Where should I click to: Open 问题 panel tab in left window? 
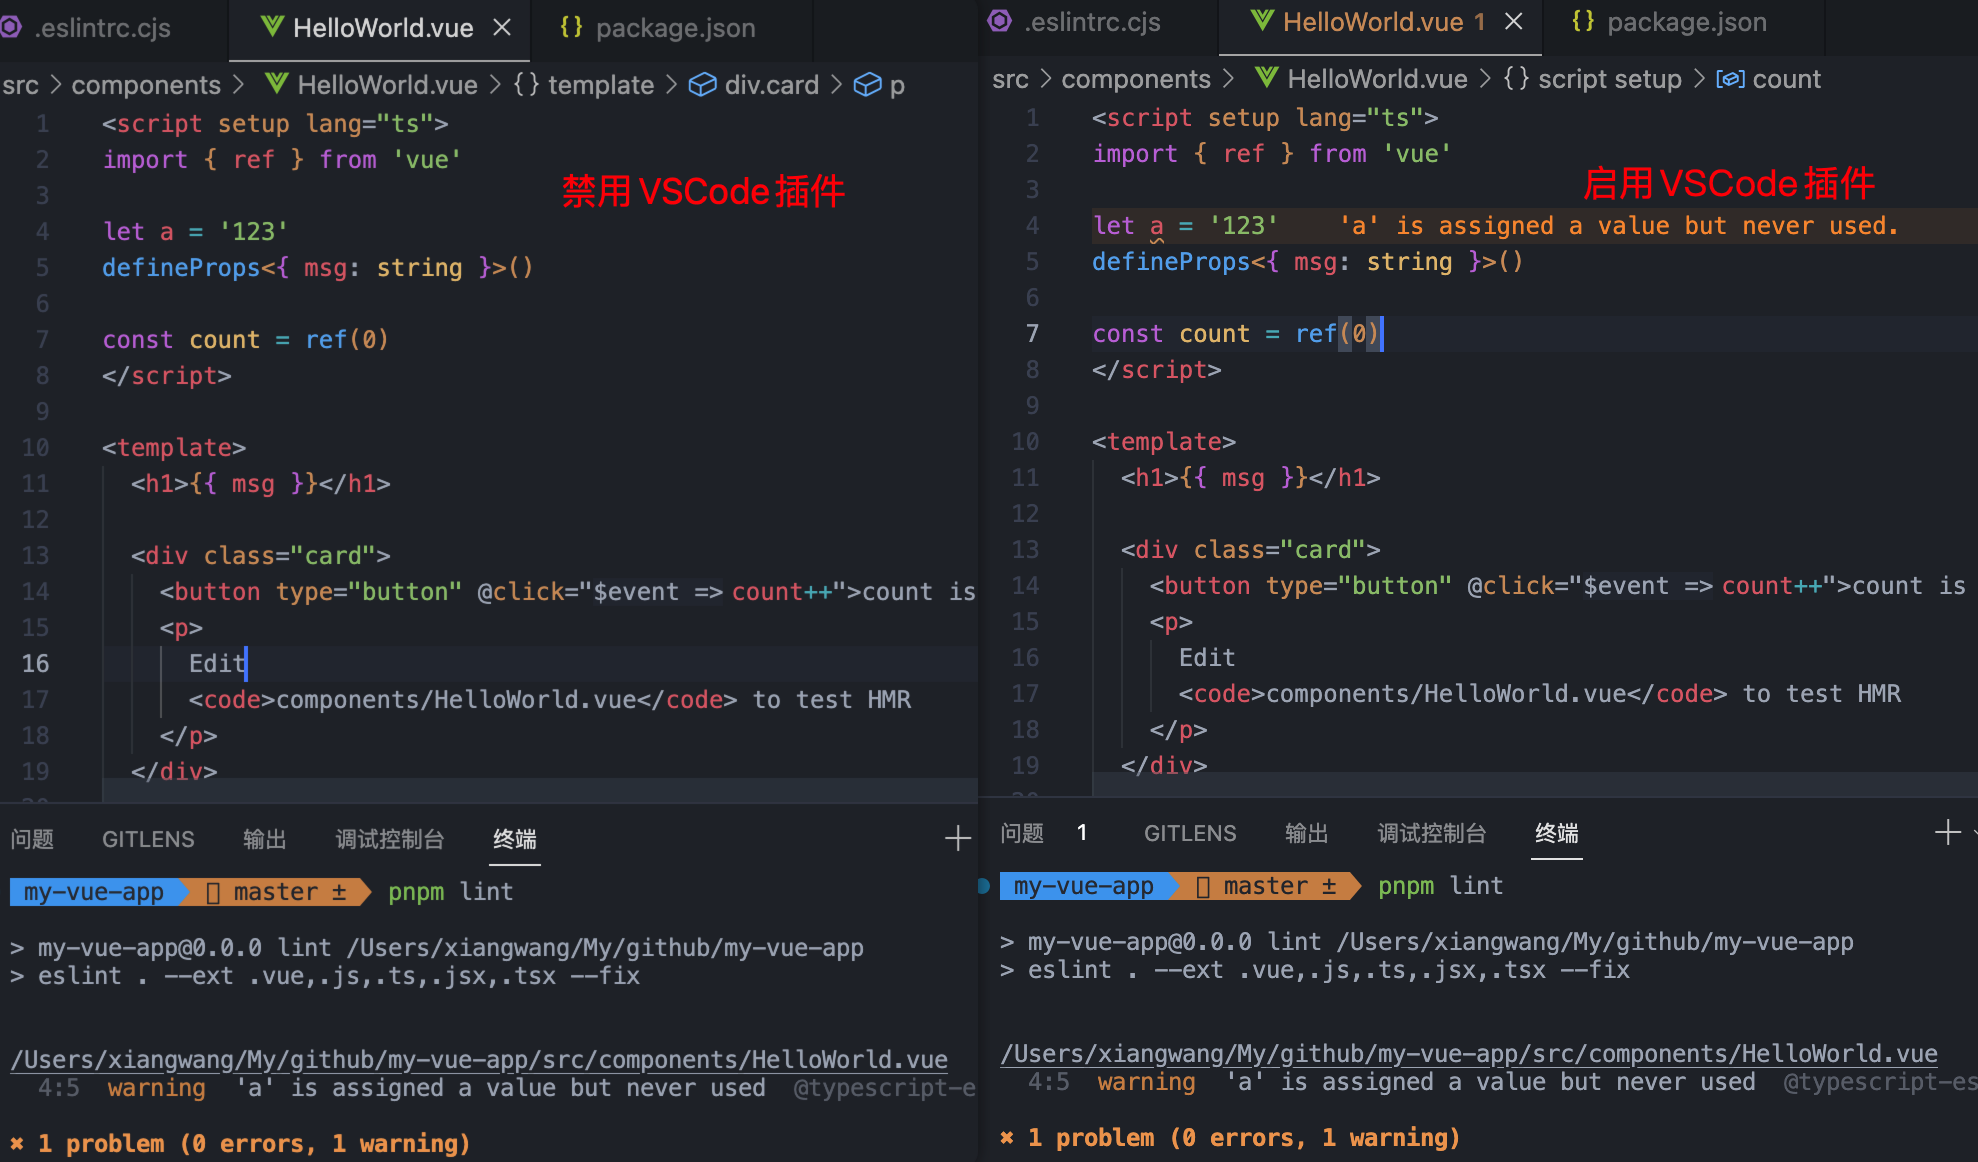click(x=32, y=839)
